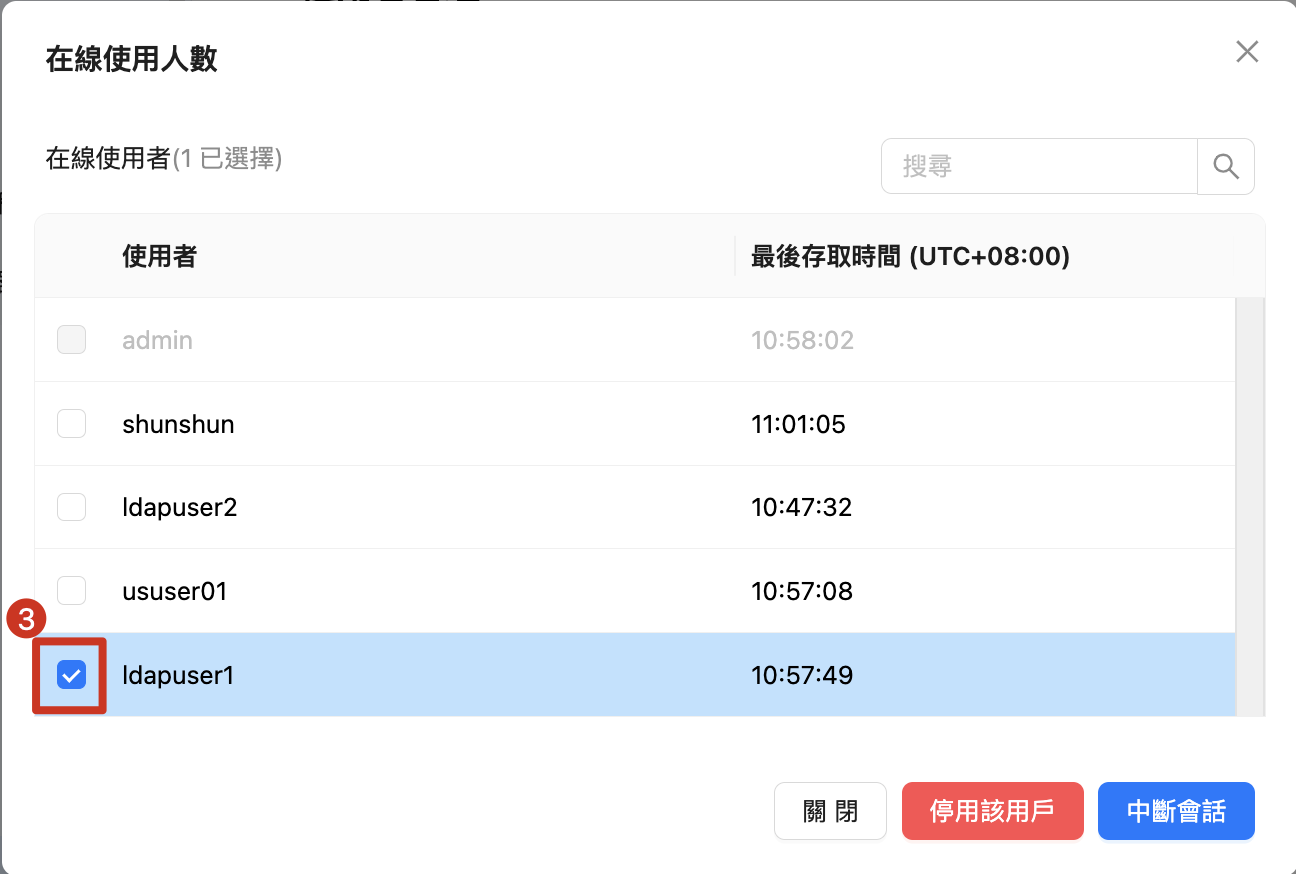Select the ldapuser2 checkbox
The image size is (1296, 874).
pos(71,507)
